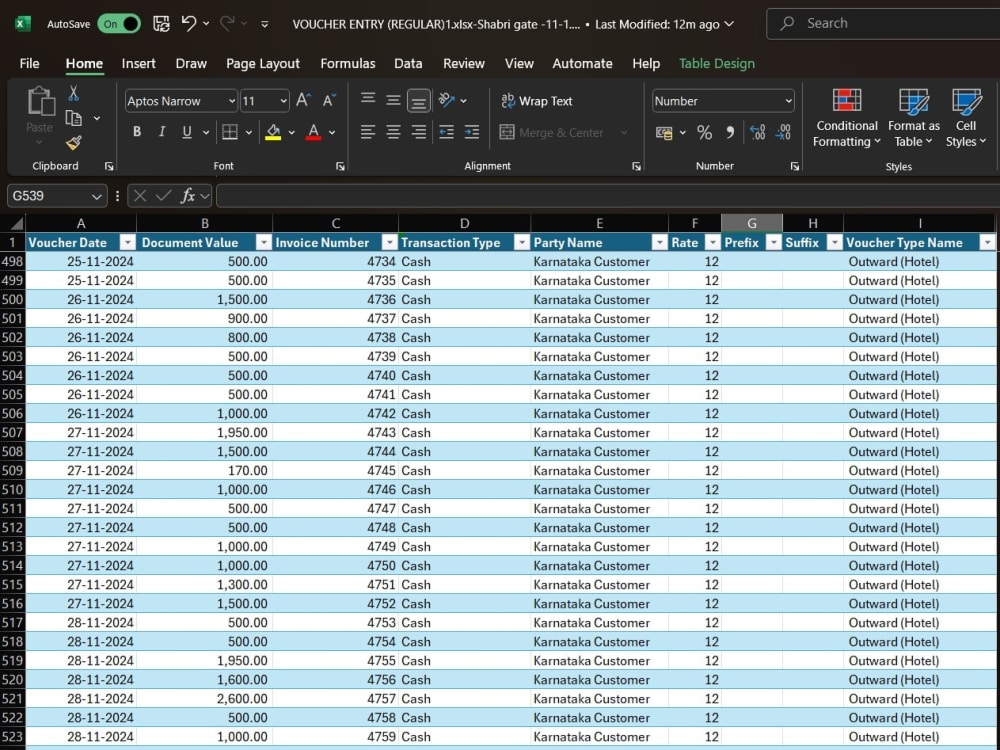Switch to the Formulas tab

tap(348, 63)
